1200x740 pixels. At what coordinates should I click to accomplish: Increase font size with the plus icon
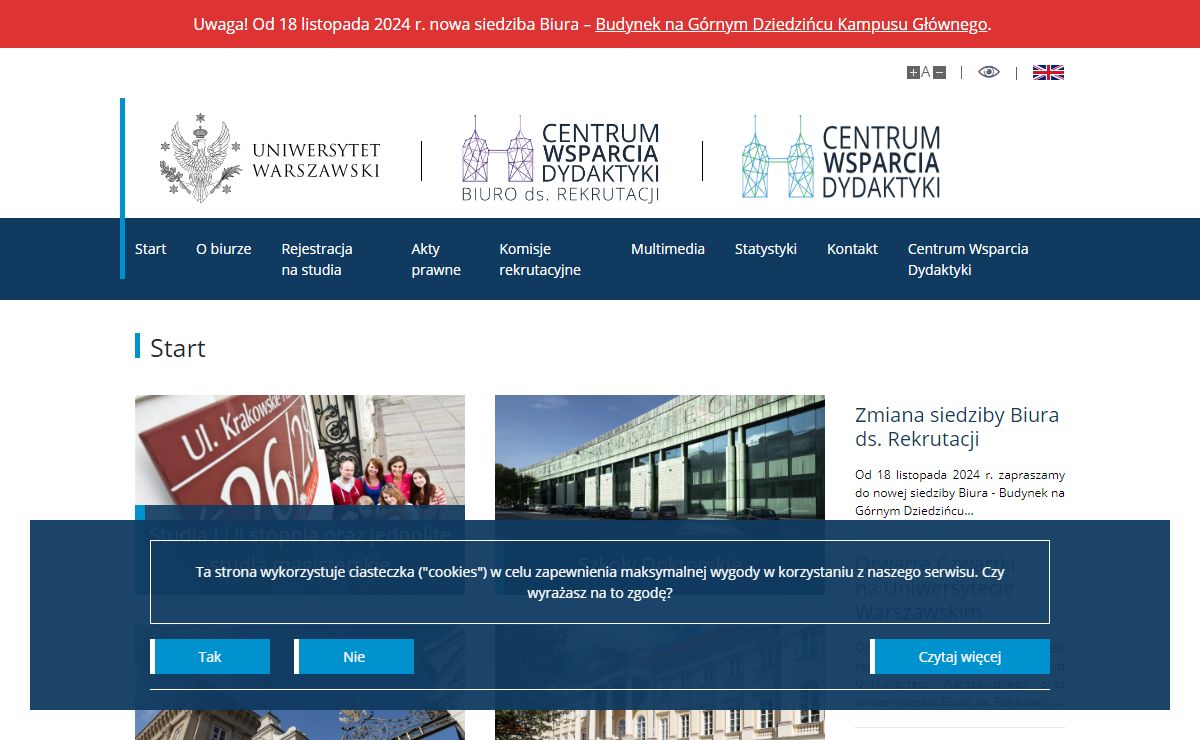[x=913, y=72]
